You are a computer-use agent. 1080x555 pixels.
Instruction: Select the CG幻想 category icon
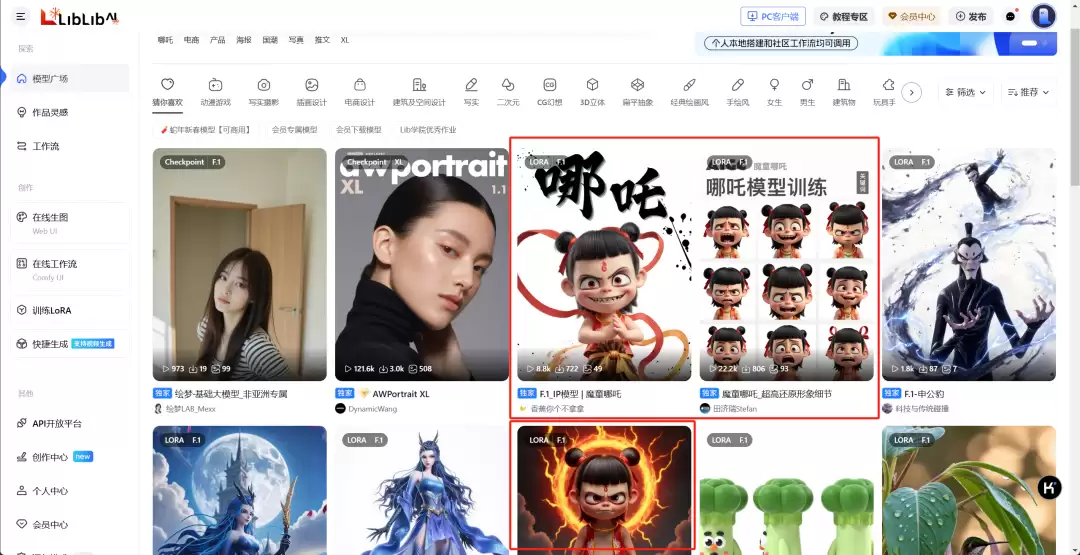click(550, 92)
